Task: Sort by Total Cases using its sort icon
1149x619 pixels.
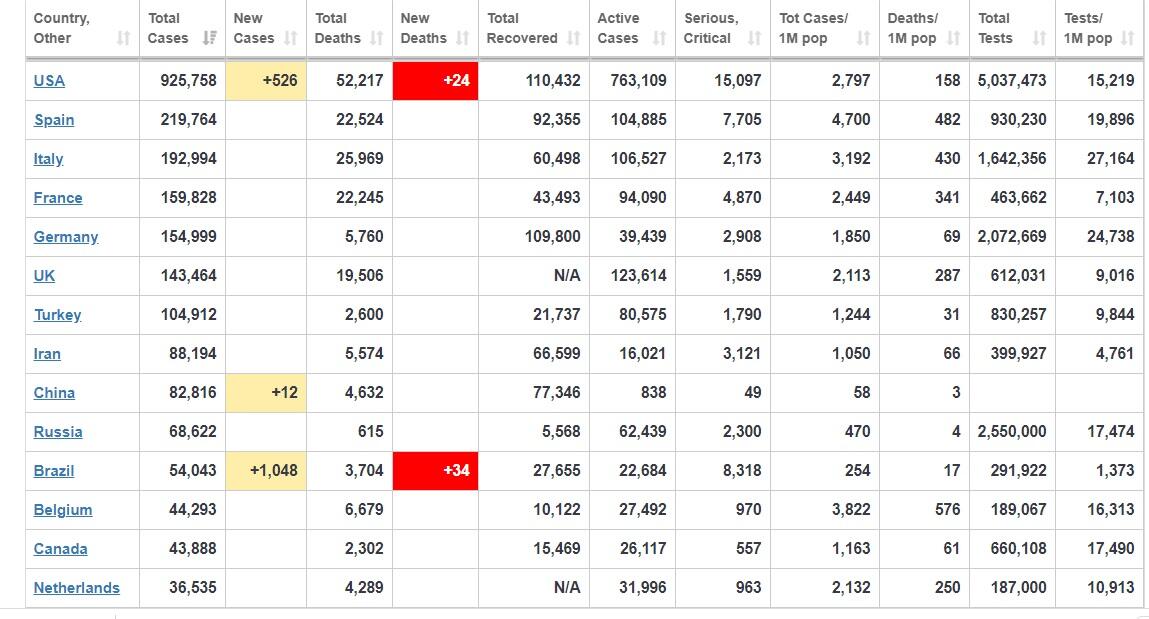Action: (210, 38)
